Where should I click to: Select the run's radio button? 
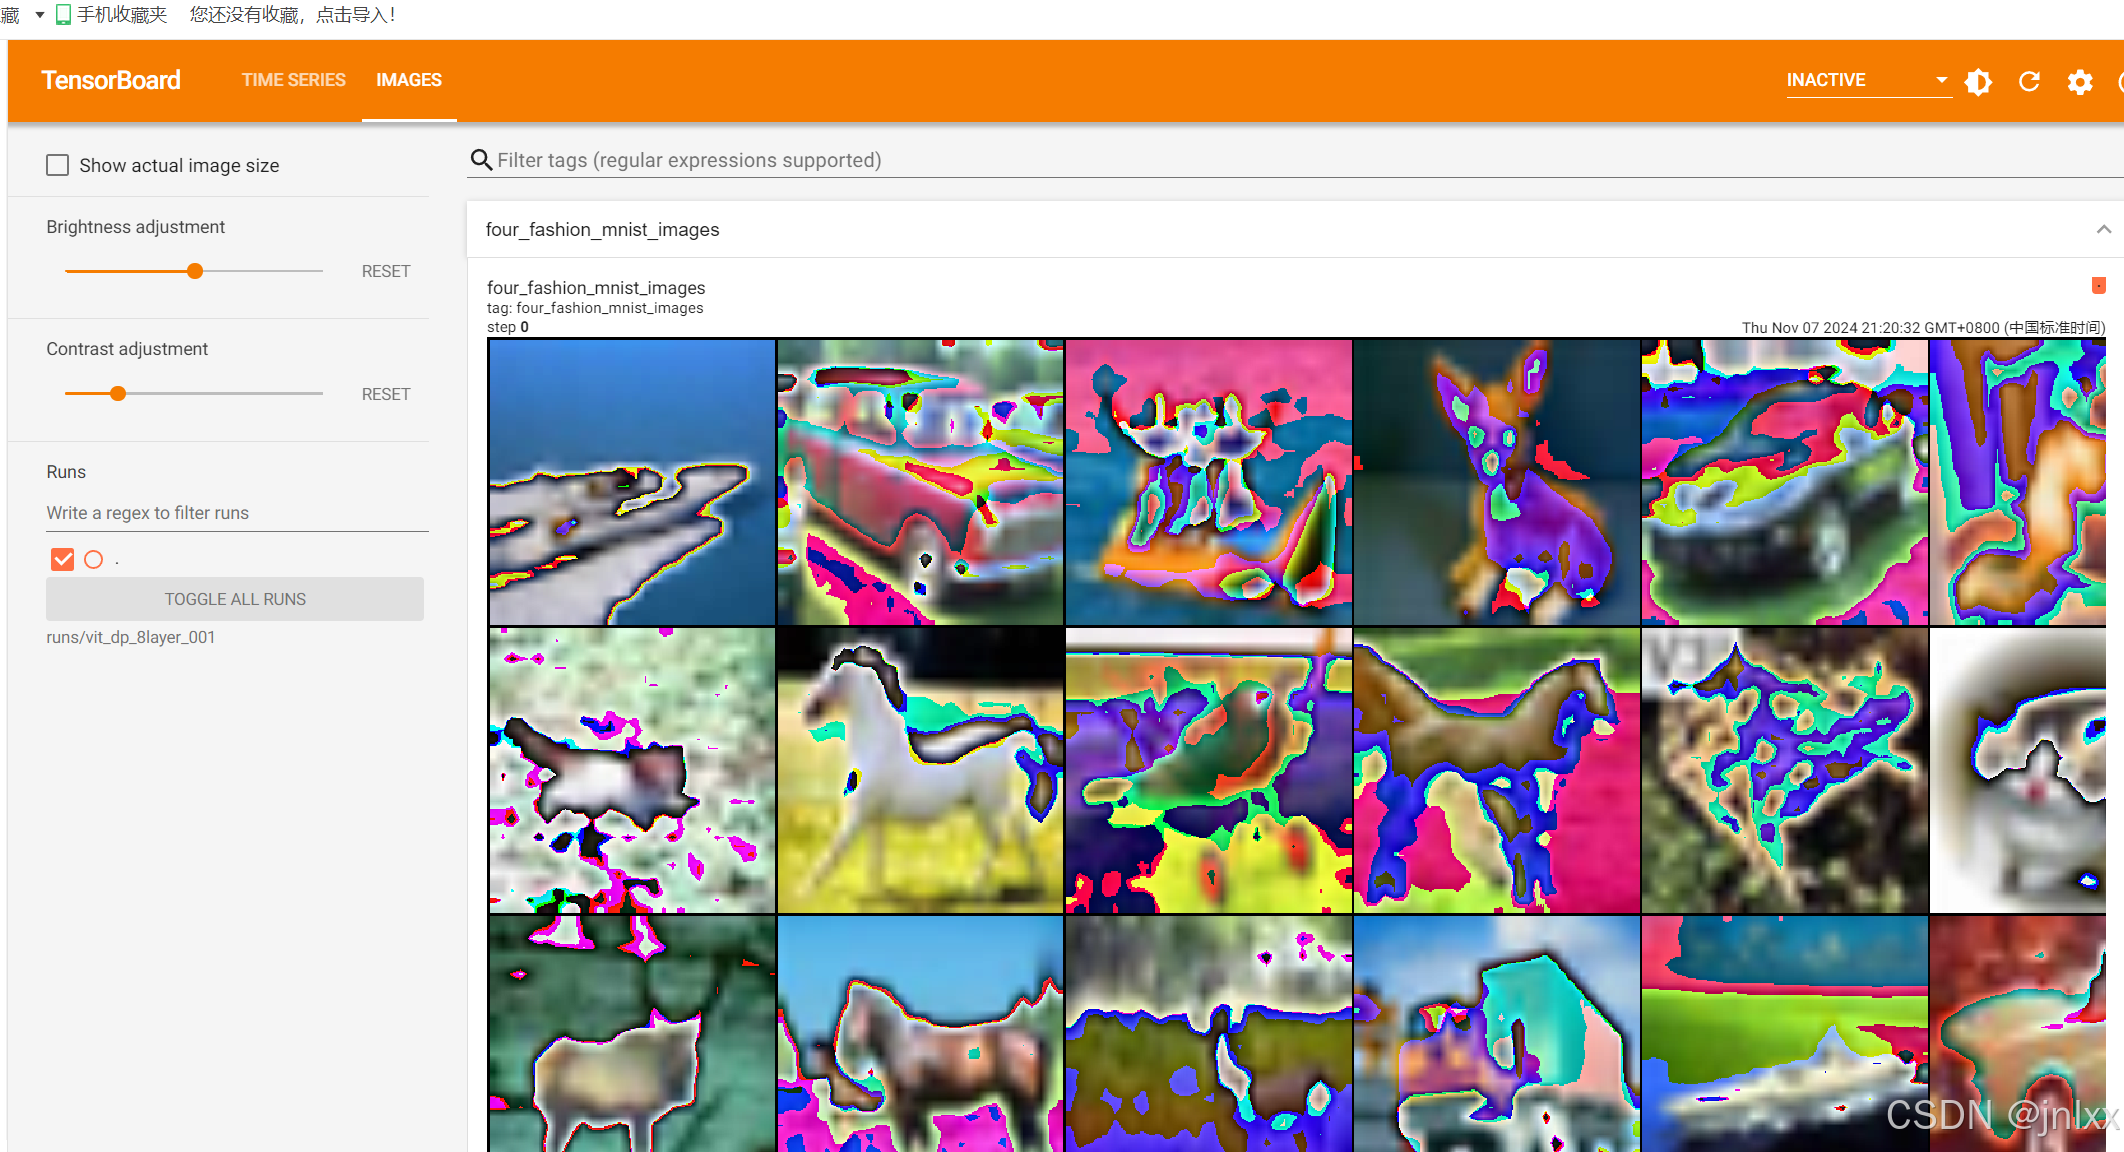(x=93, y=559)
